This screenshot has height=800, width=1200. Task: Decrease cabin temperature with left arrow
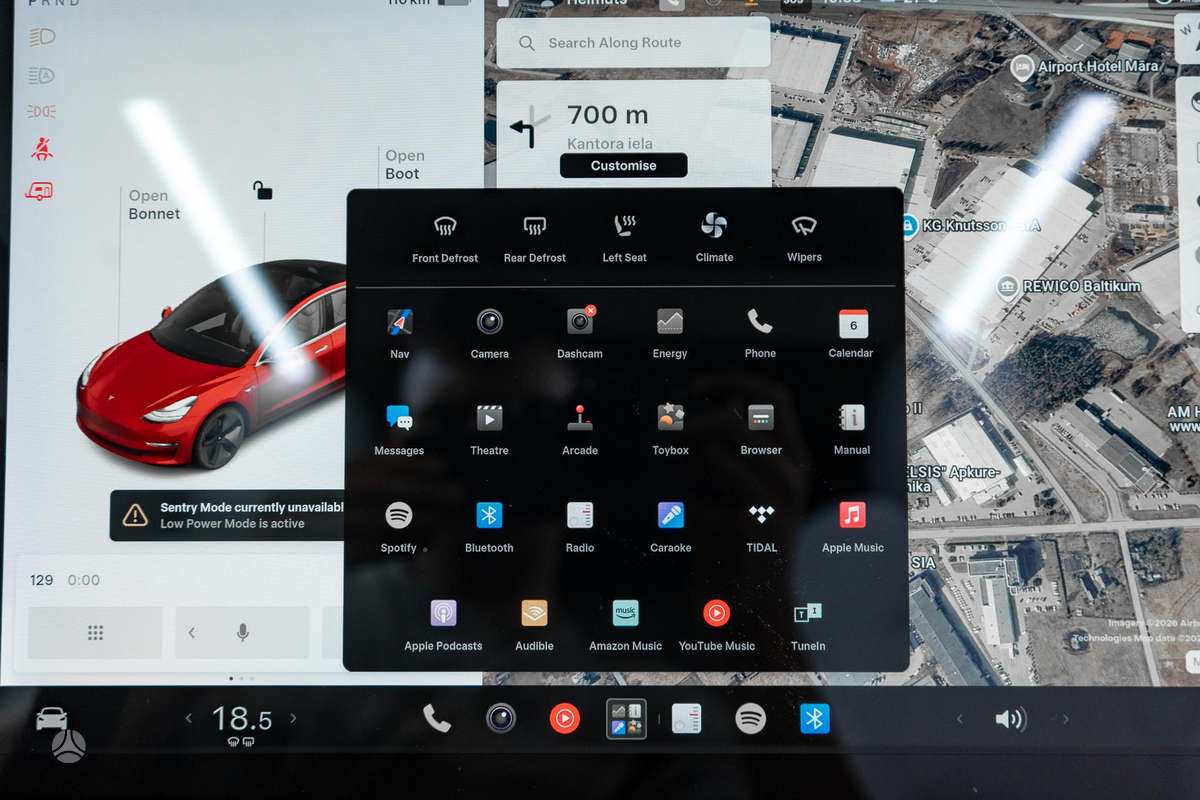[188, 718]
